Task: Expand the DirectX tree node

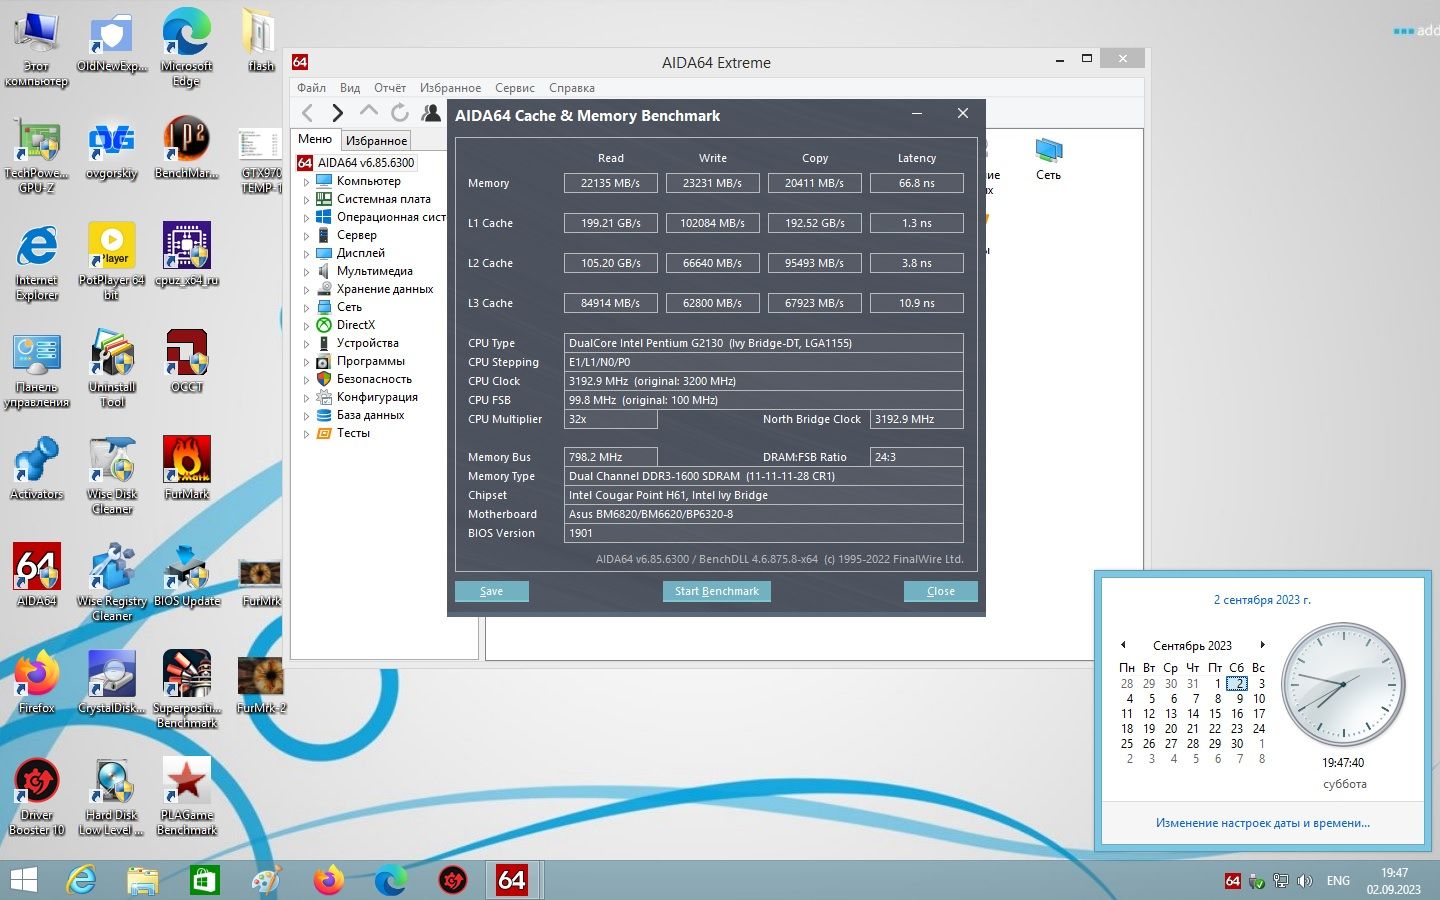Action: tap(307, 326)
